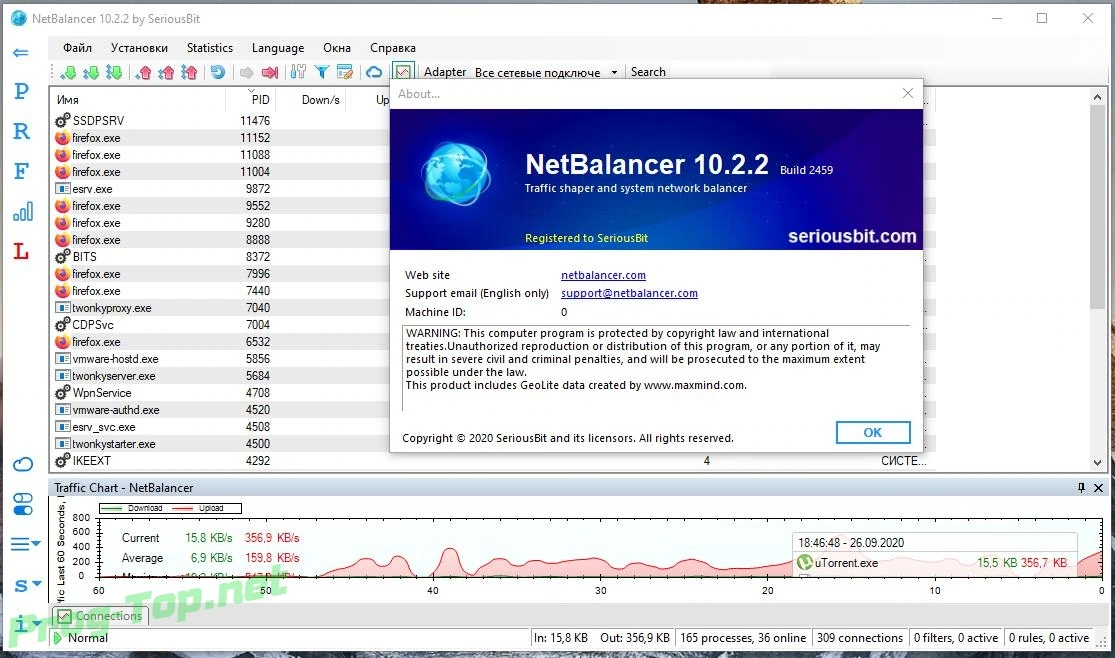Click the bar chart sidebar icon
The width and height of the screenshot is (1115, 658).
(x=23, y=211)
